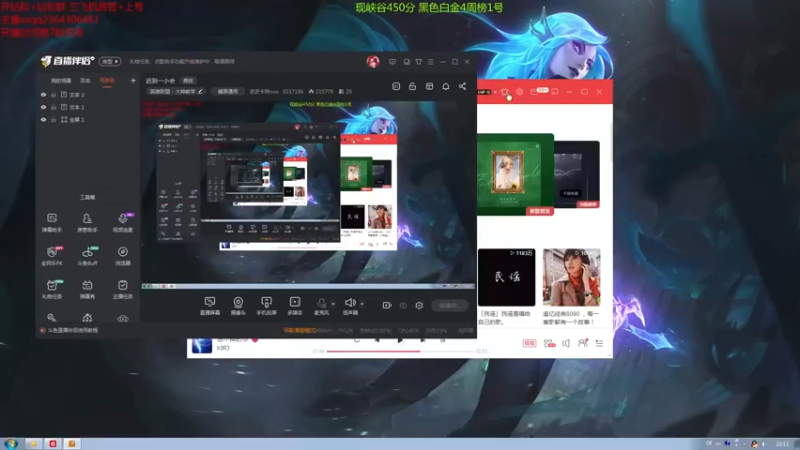Select the orange highlighted scene tab

pos(107,81)
